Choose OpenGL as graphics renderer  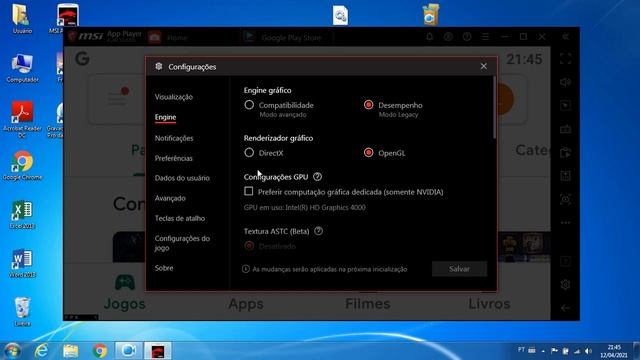pos(369,153)
